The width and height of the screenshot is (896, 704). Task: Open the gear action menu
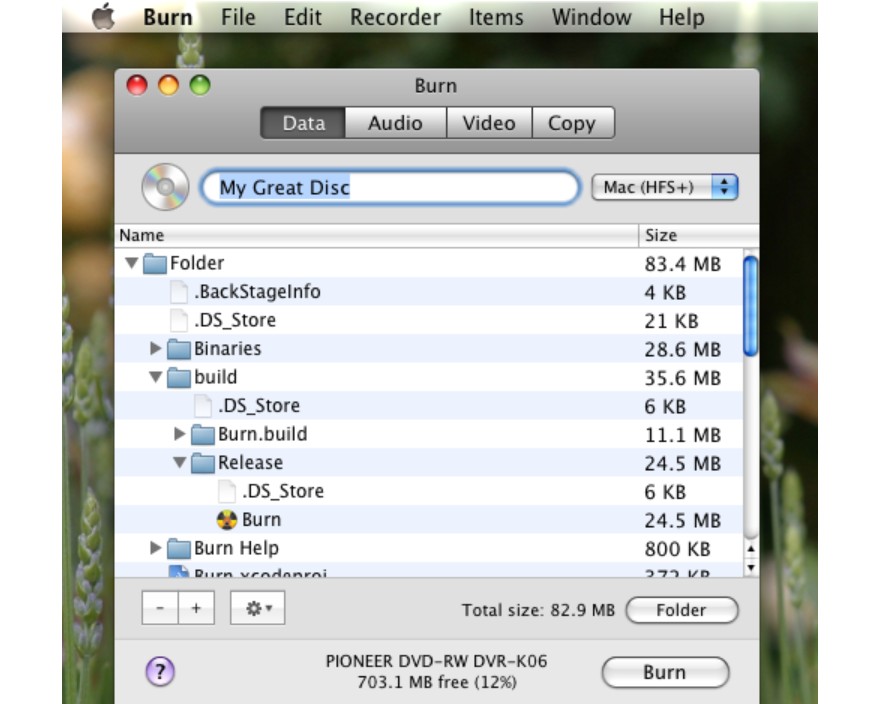258,608
